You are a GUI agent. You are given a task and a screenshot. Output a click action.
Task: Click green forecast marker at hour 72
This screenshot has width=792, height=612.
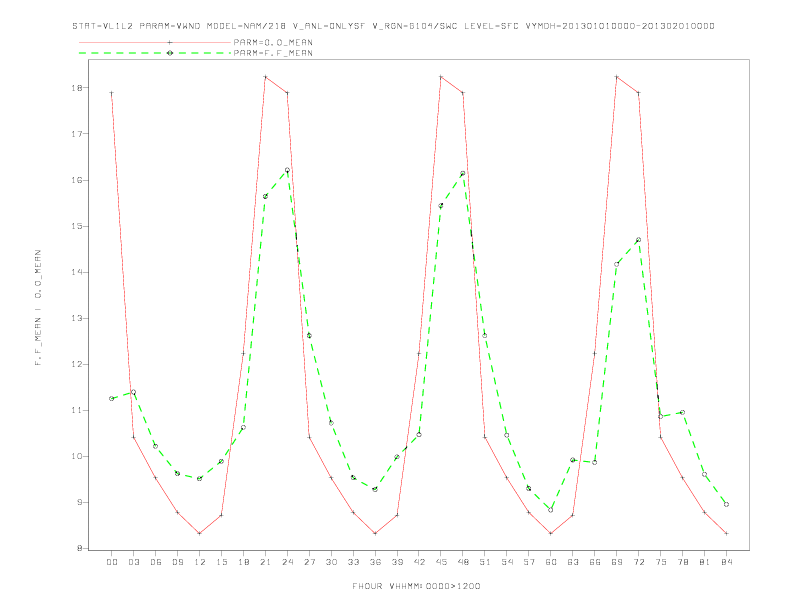pyautogui.click(x=638, y=240)
